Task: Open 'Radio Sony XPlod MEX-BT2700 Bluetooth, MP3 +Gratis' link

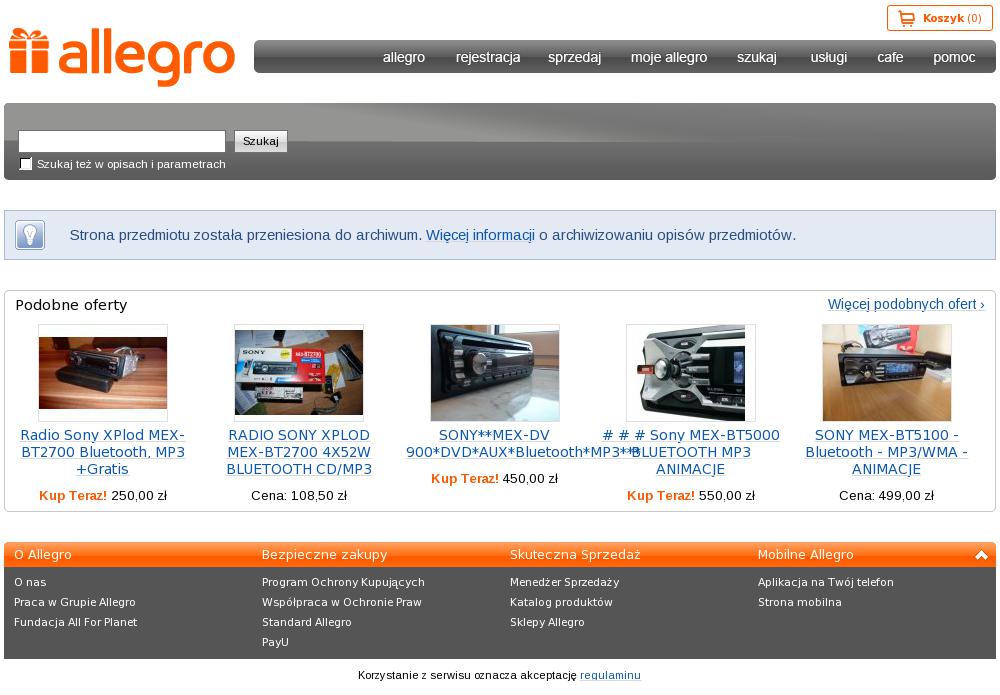Action: tap(103, 452)
